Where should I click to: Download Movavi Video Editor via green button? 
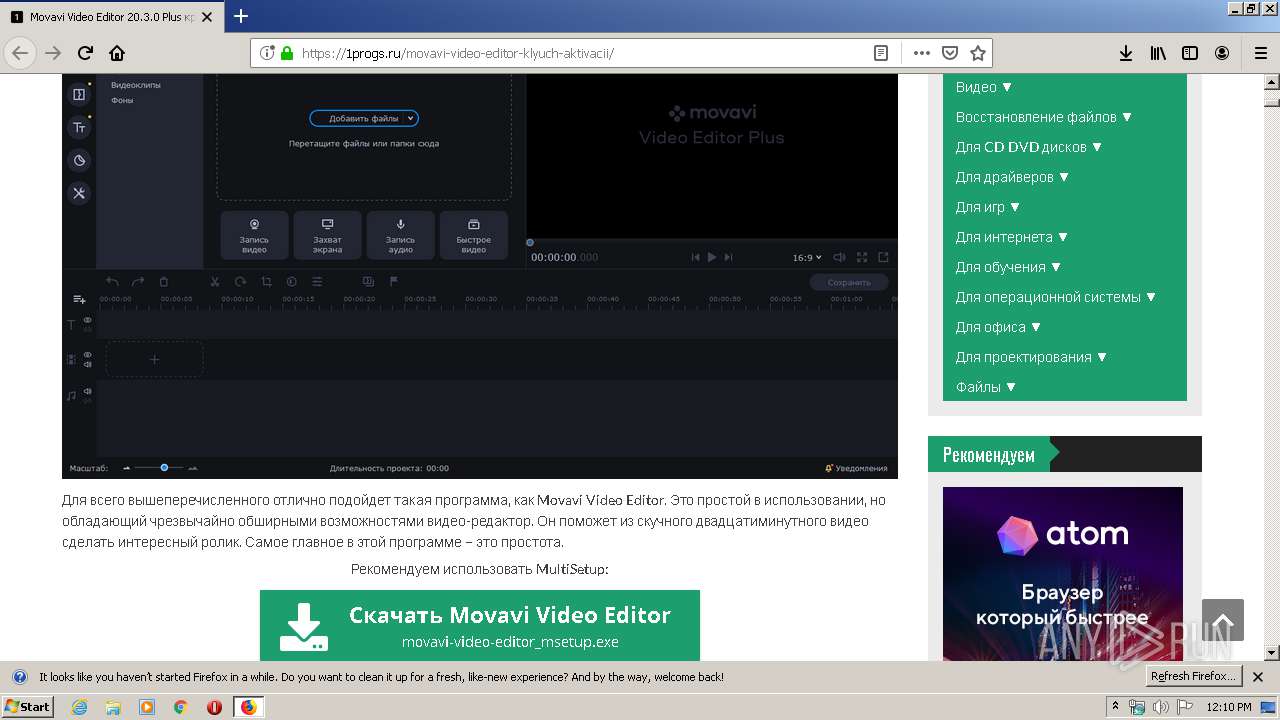pyautogui.click(x=480, y=625)
